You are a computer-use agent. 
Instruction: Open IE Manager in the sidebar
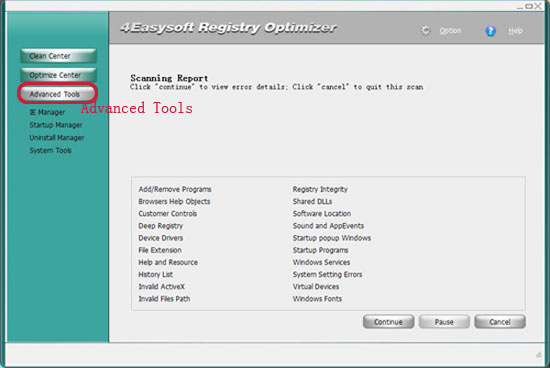[x=47, y=112]
